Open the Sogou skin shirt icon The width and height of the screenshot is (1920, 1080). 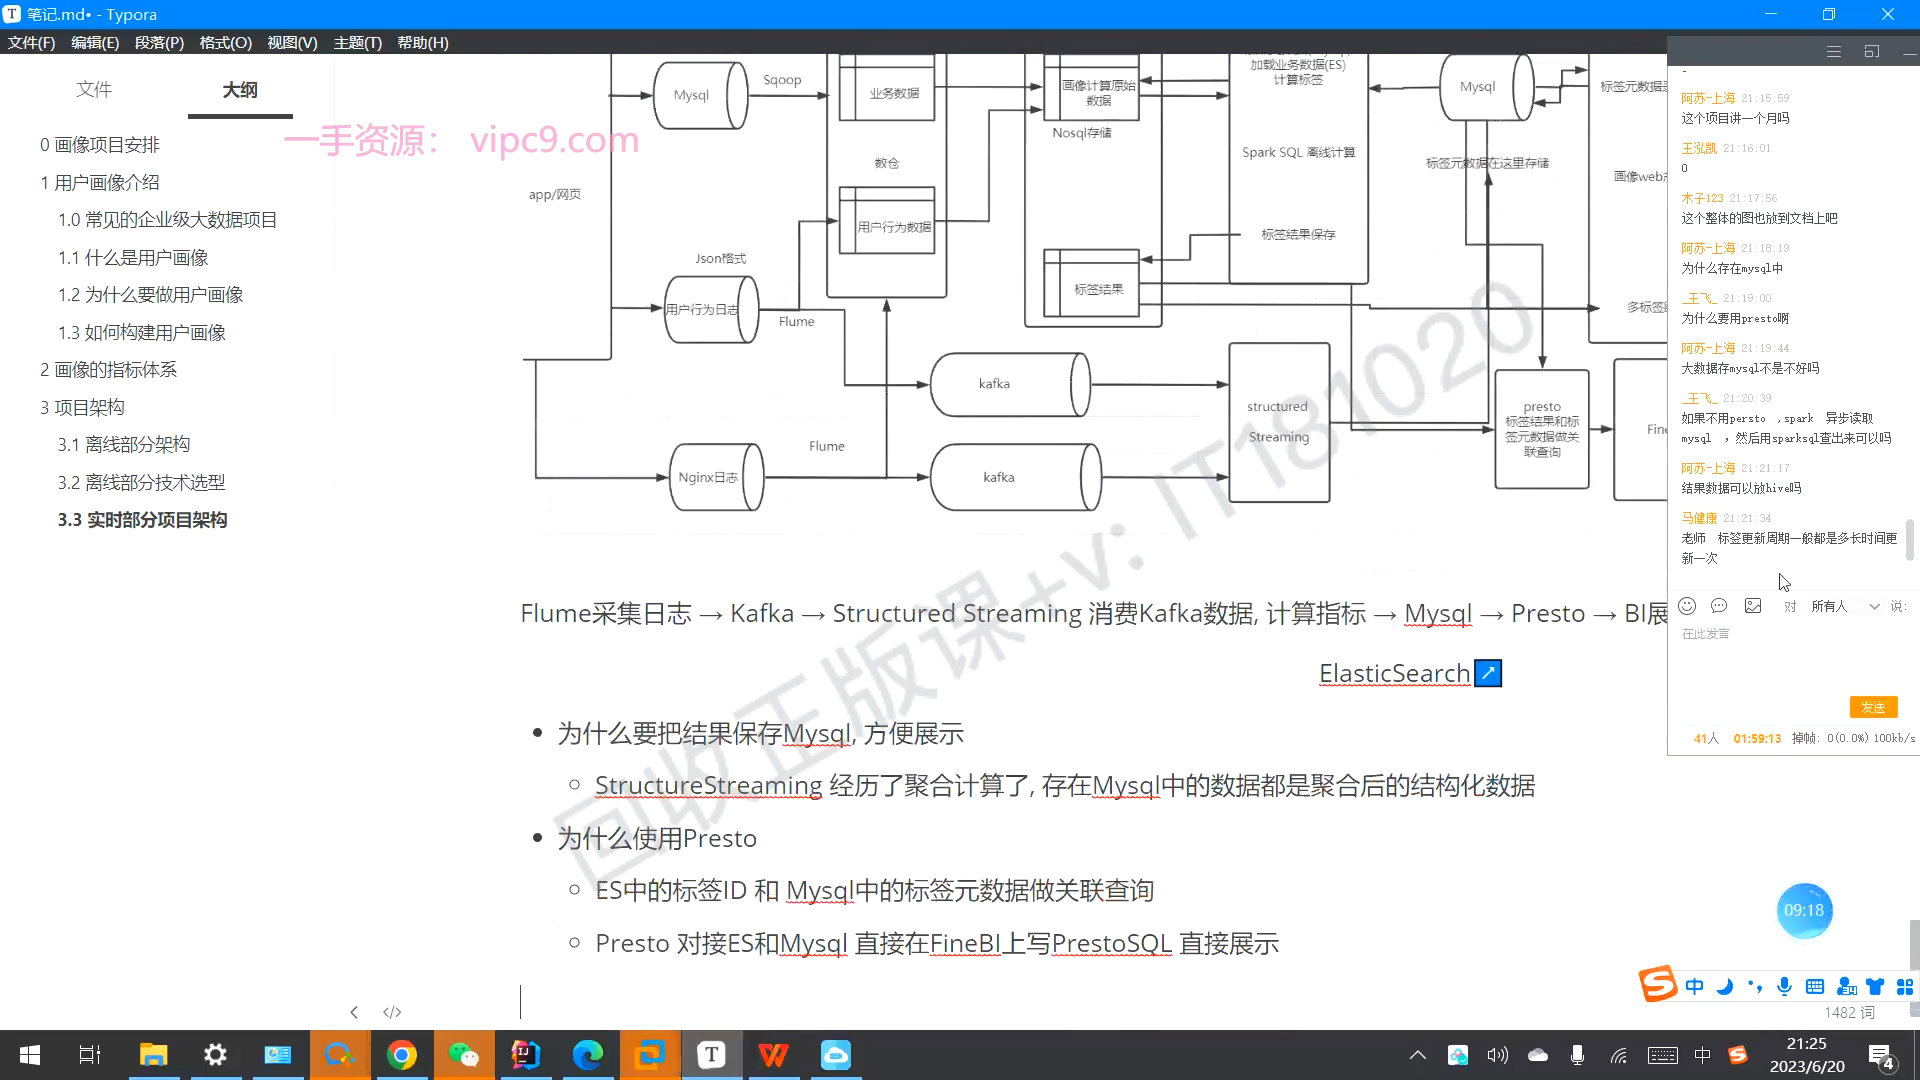1875,987
